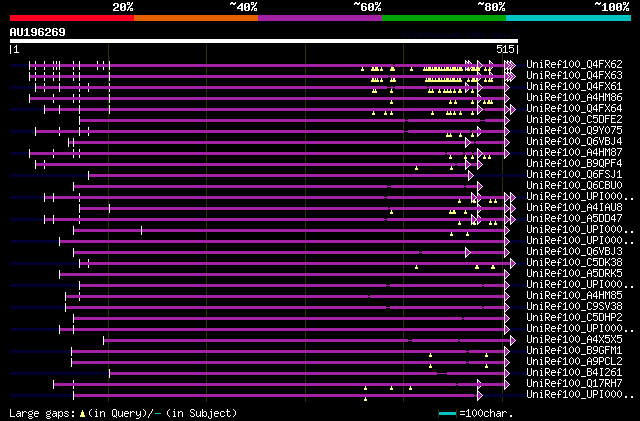Click the orange ~40% identity color segment
The image size is (640, 421).
click(x=196, y=18)
